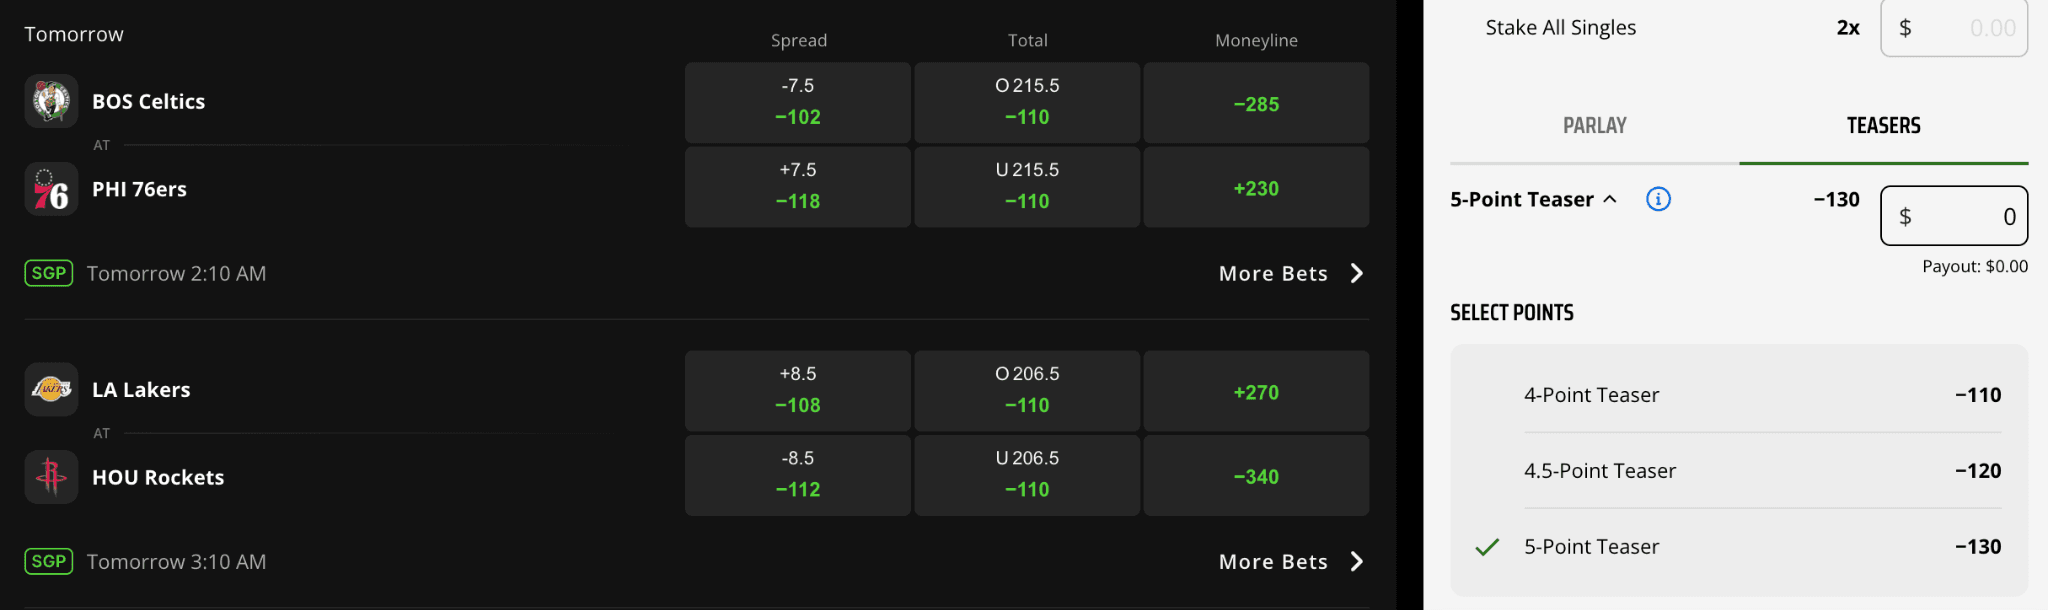Open the teaser info icon
2048x610 pixels.
1658,199
